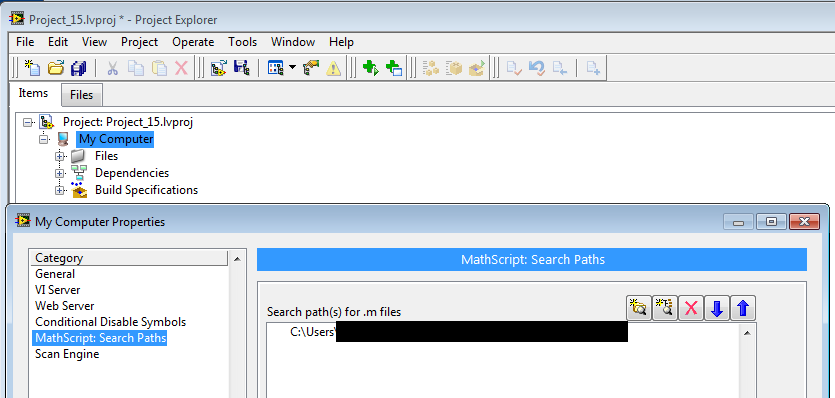Open the Edit menu
This screenshot has width=835, height=398.
(x=58, y=42)
